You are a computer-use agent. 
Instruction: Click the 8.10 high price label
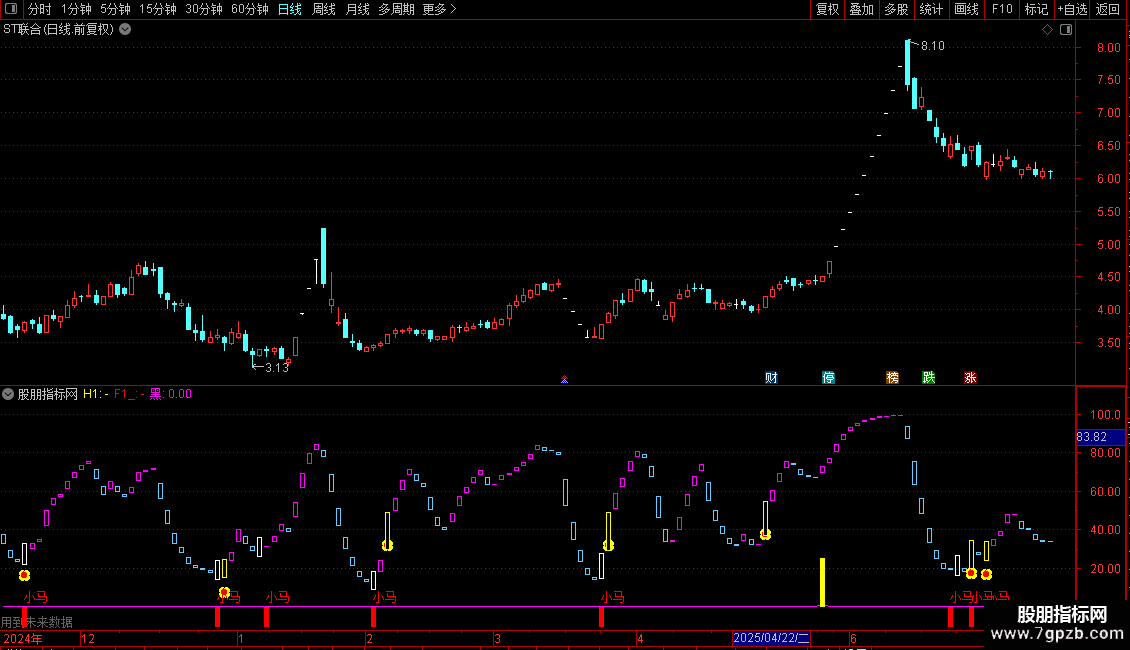(933, 46)
